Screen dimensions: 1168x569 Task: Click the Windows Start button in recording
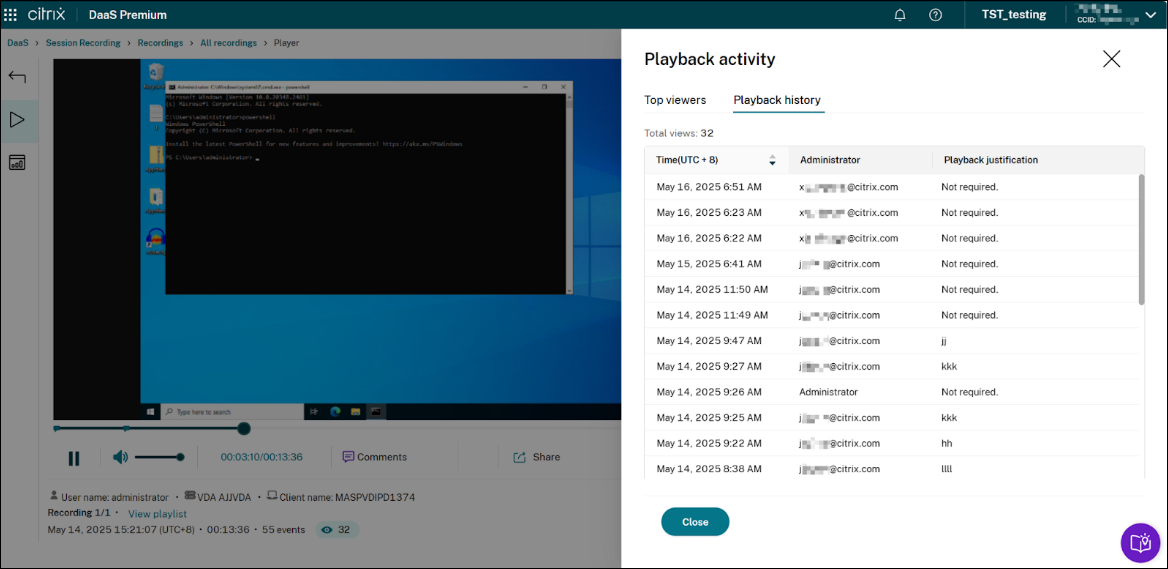tap(150, 412)
